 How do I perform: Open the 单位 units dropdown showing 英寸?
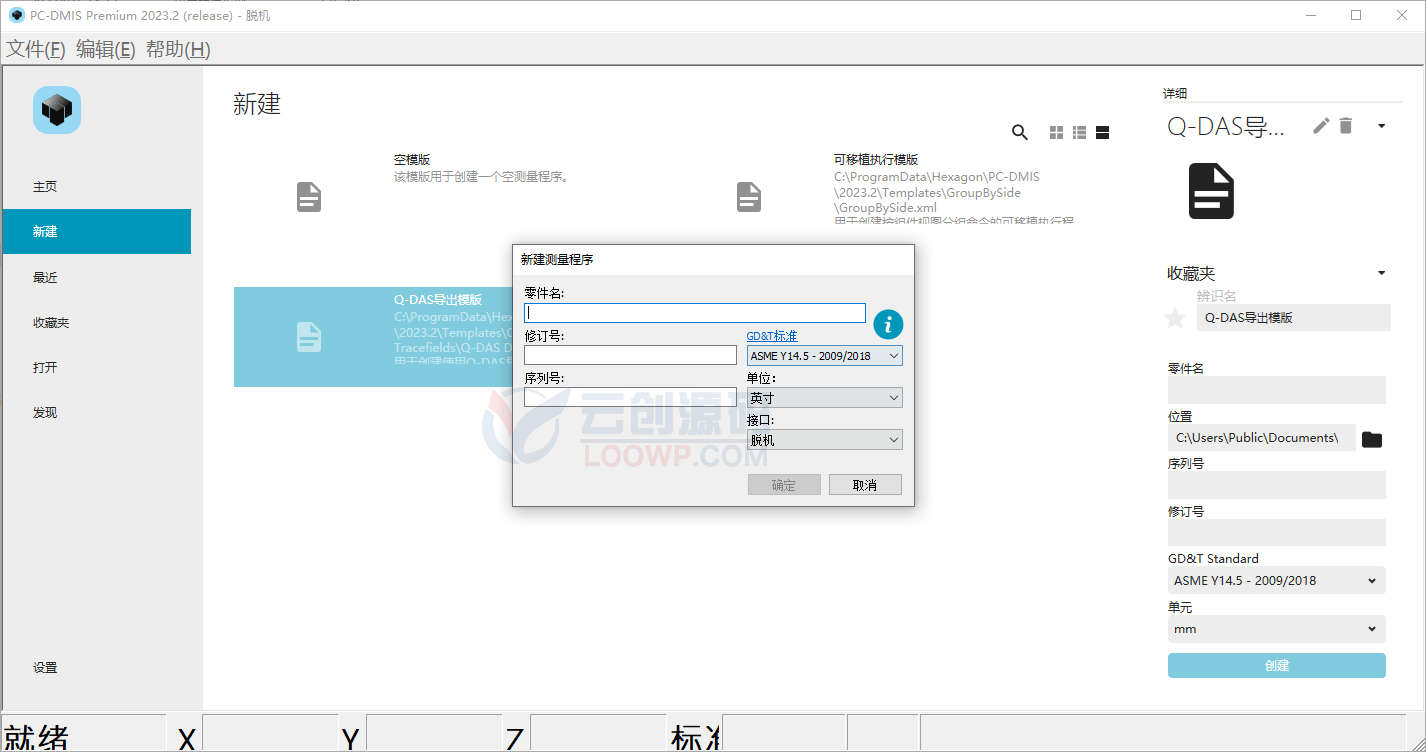pyautogui.click(x=824, y=398)
